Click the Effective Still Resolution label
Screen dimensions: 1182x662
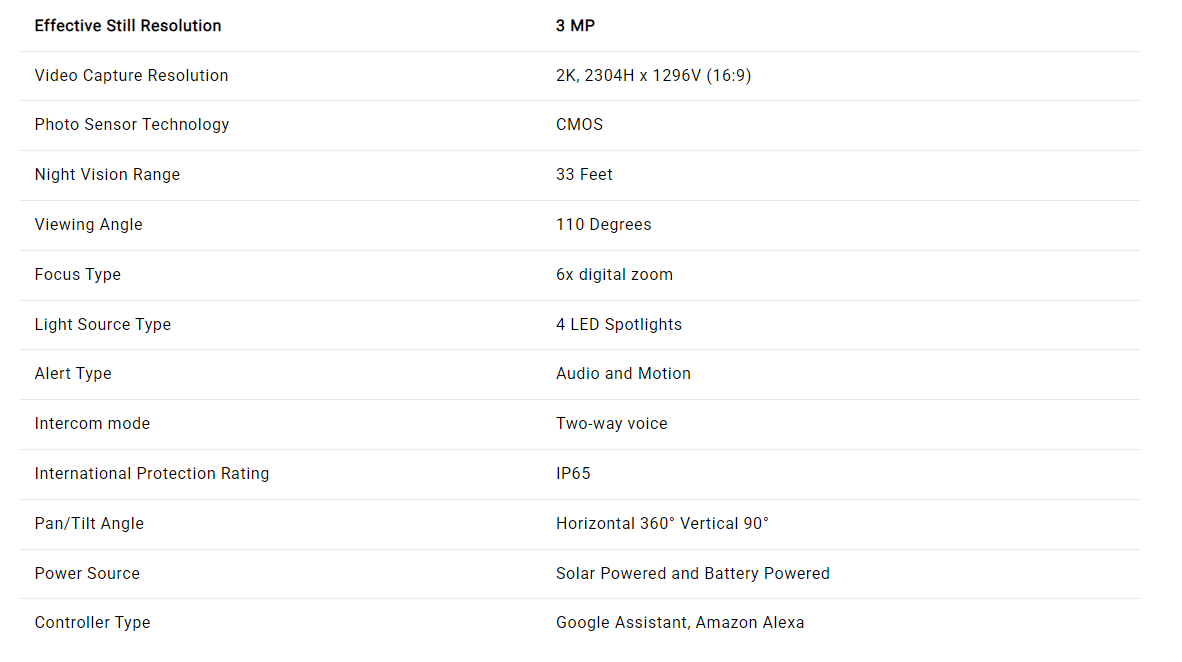(128, 26)
